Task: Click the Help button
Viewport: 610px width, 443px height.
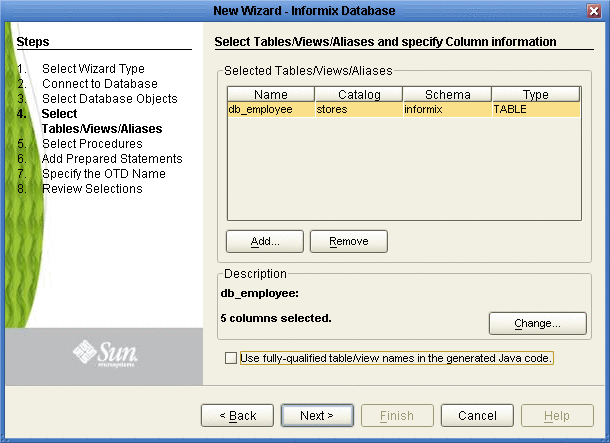Action: (x=557, y=415)
